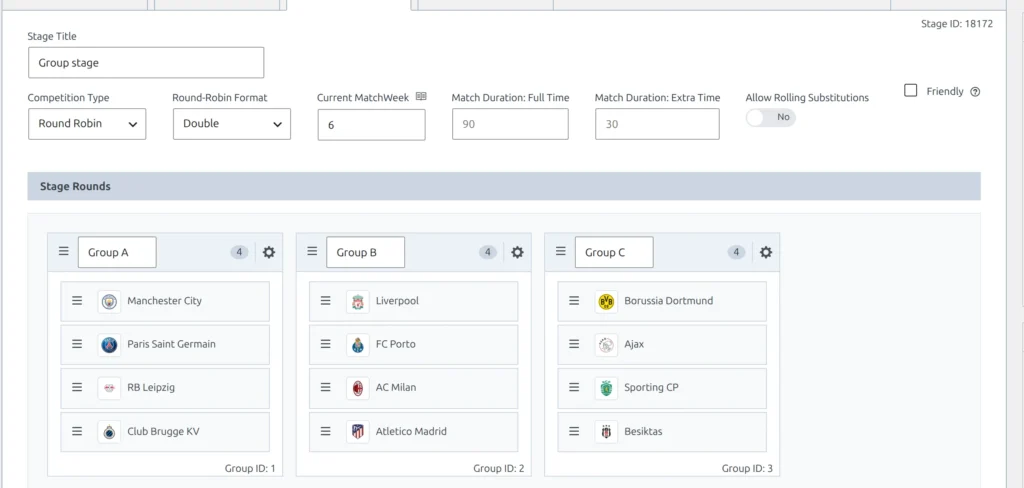Image resolution: width=1024 pixels, height=488 pixels.
Task: Click the Current MatchWeek info icon
Action: point(421,97)
